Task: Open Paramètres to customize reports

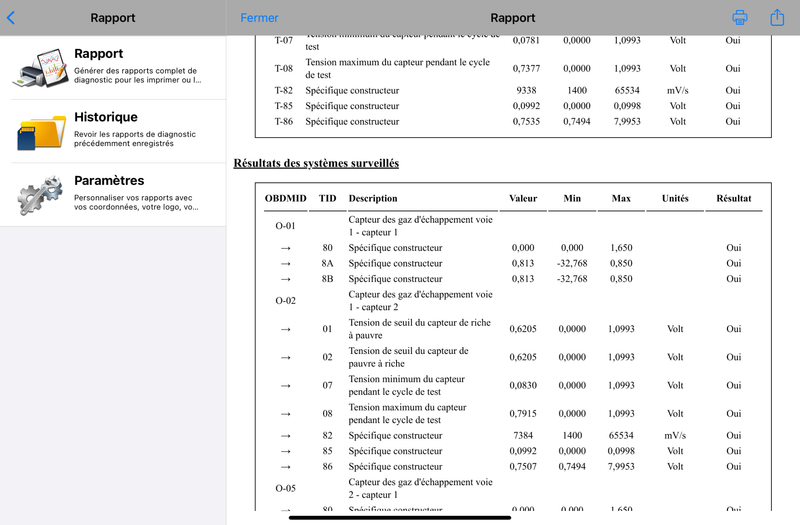Action: [x=113, y=194]
